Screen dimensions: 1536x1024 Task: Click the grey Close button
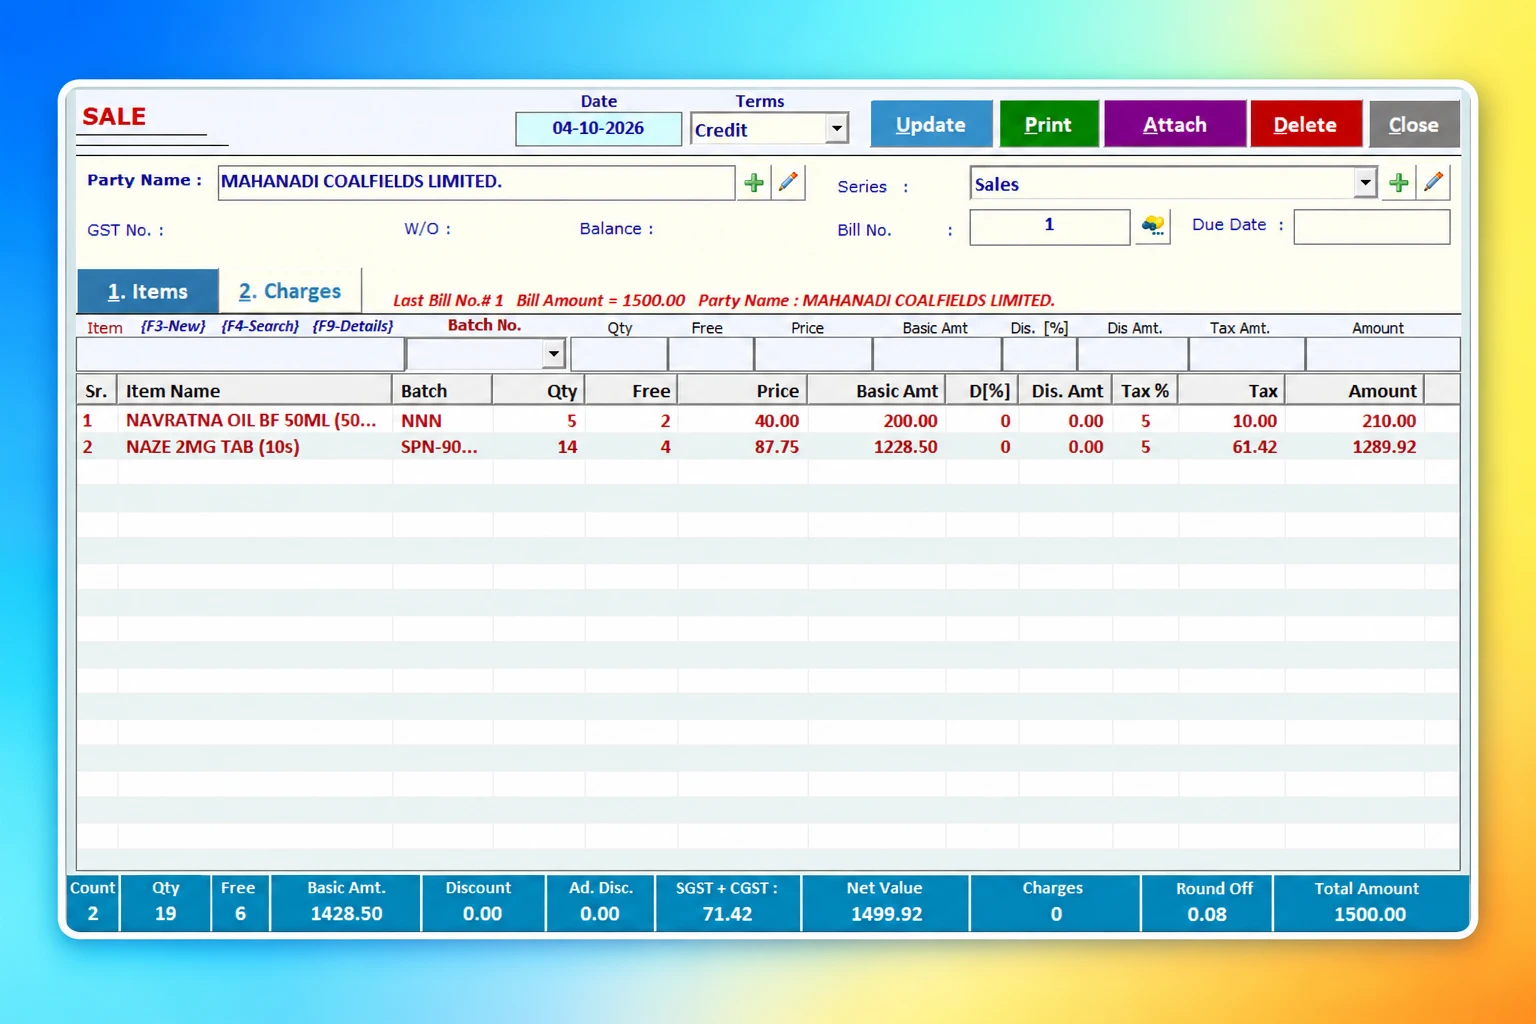click(1414, 124)
